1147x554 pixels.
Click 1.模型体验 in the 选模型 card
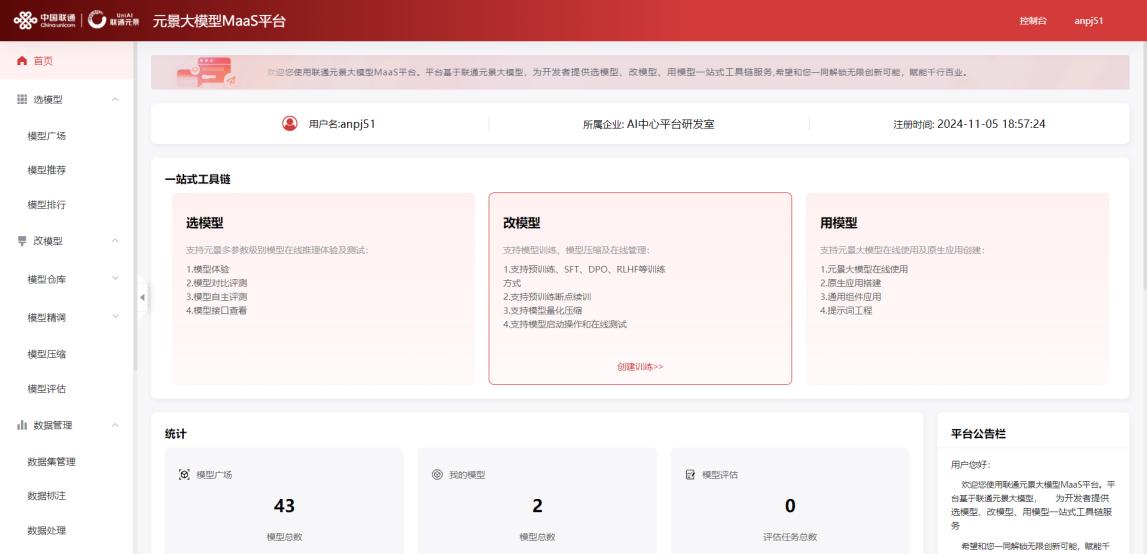pyautogui.click(x=208, y=269)
